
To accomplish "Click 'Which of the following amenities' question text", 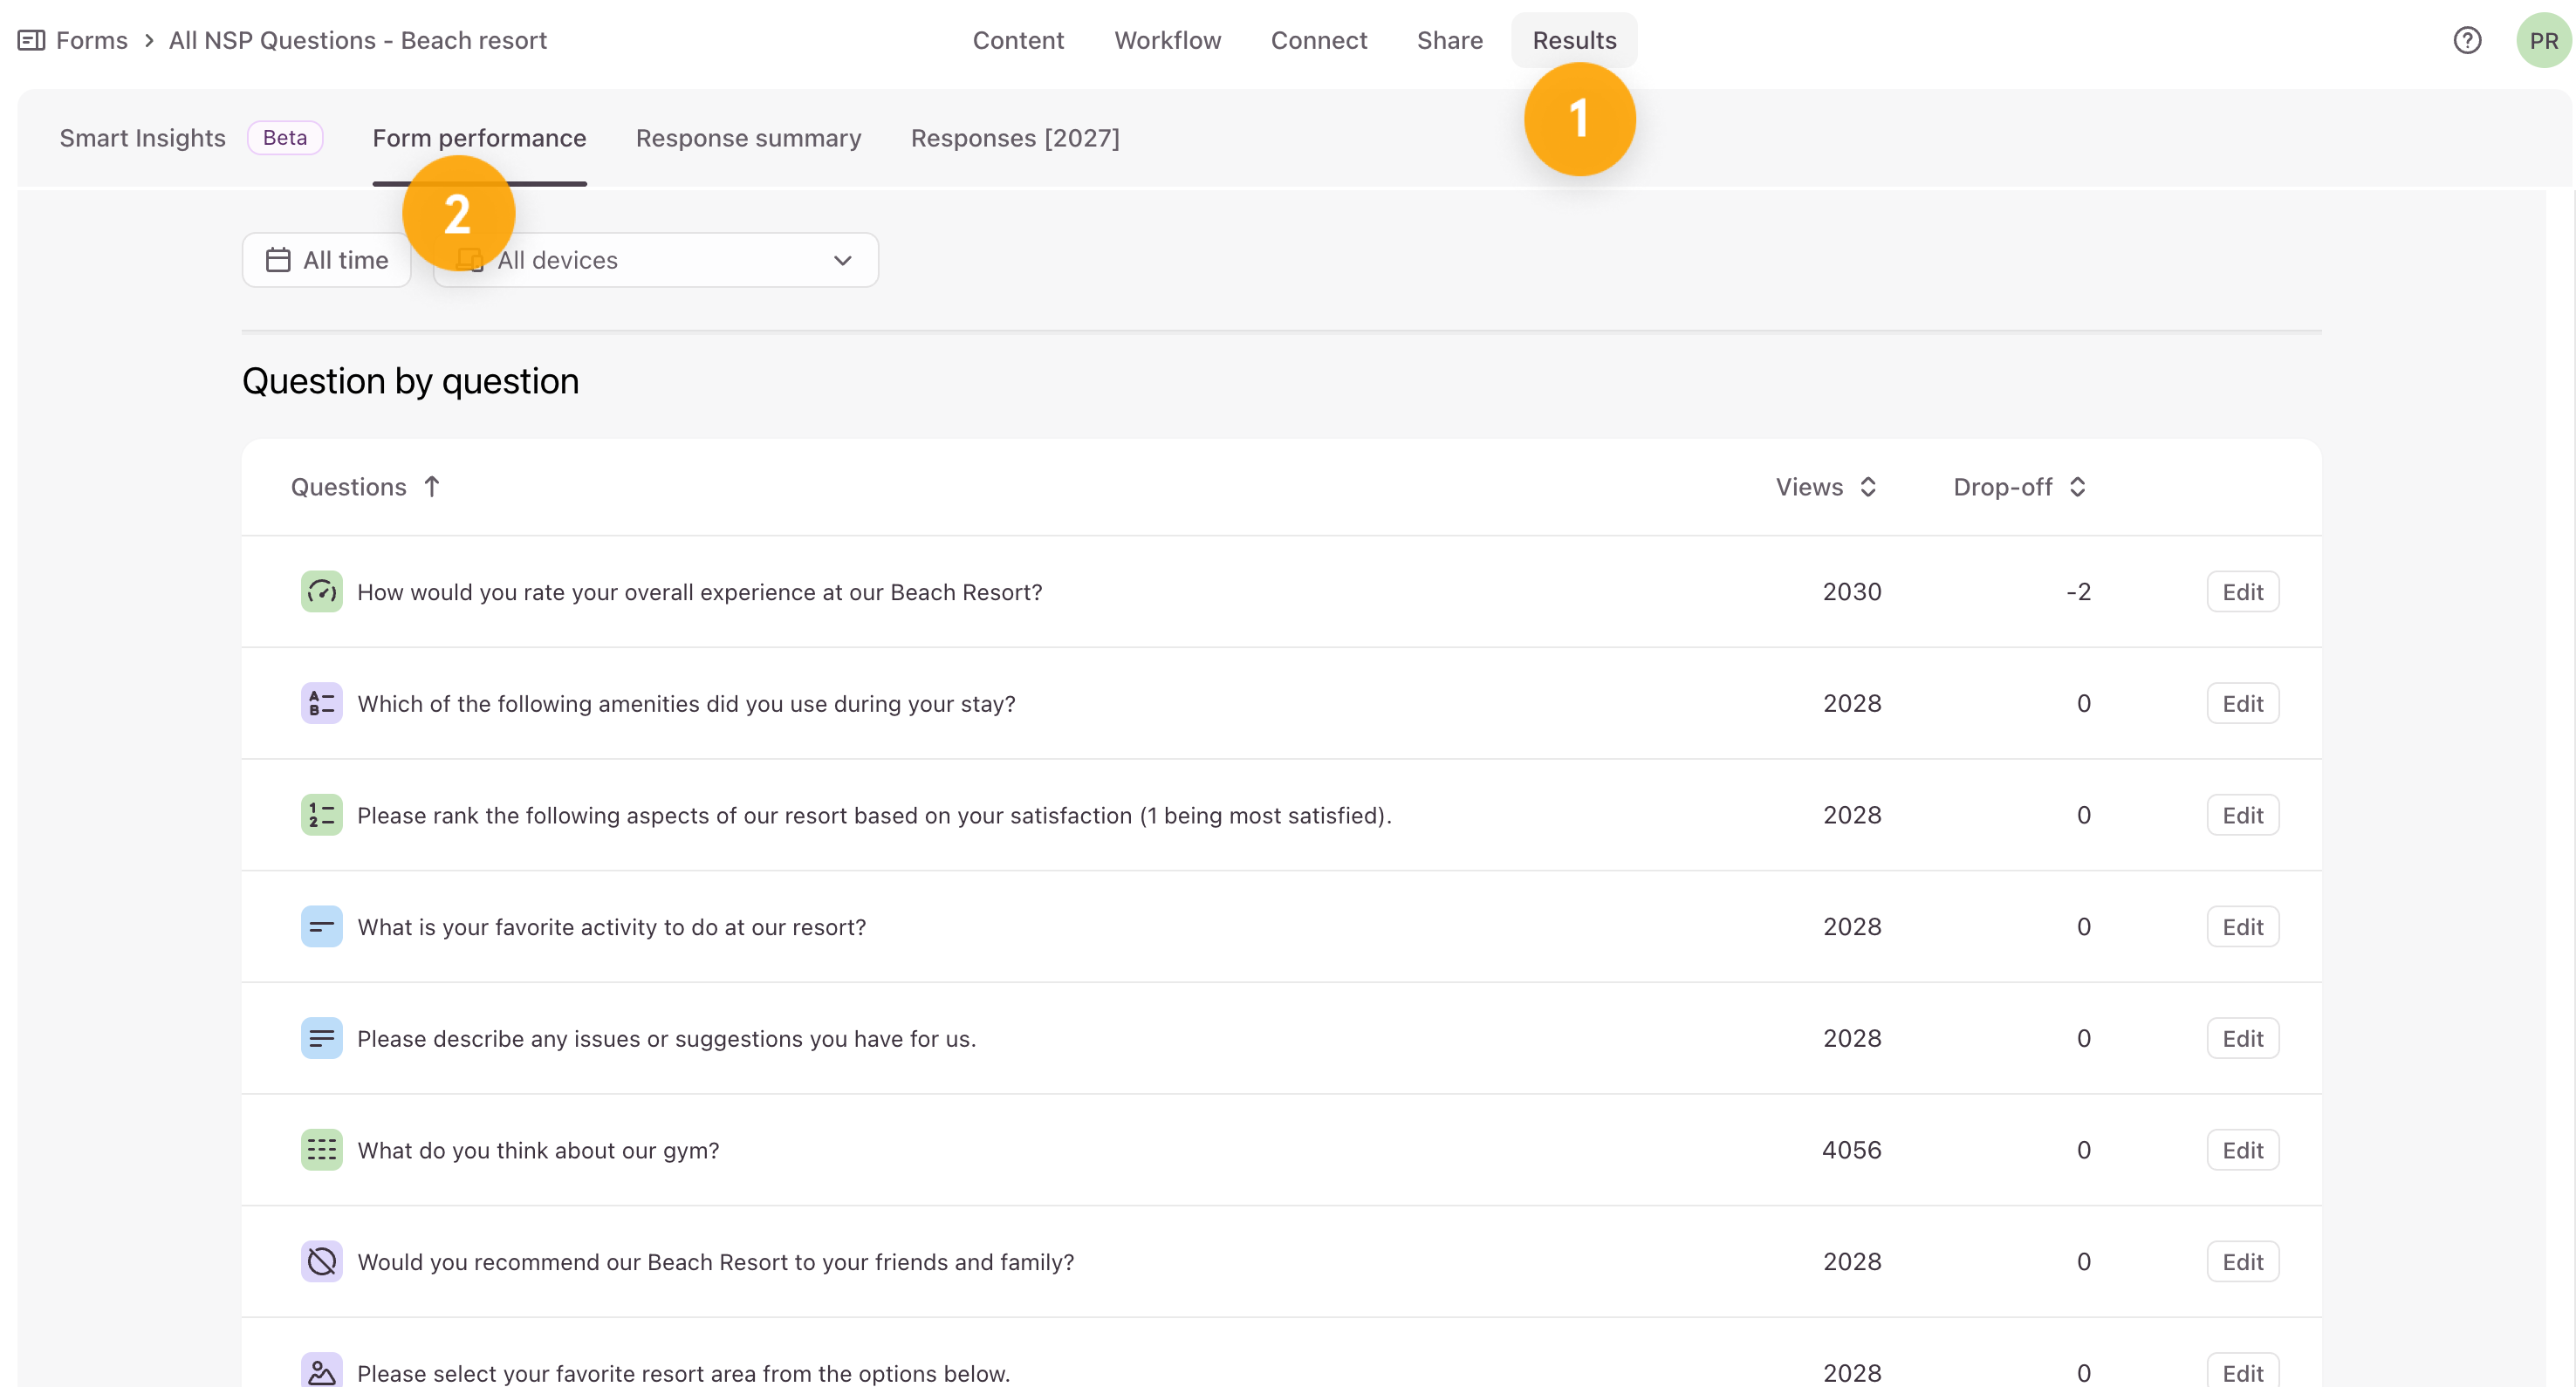I will coord(687,704).
